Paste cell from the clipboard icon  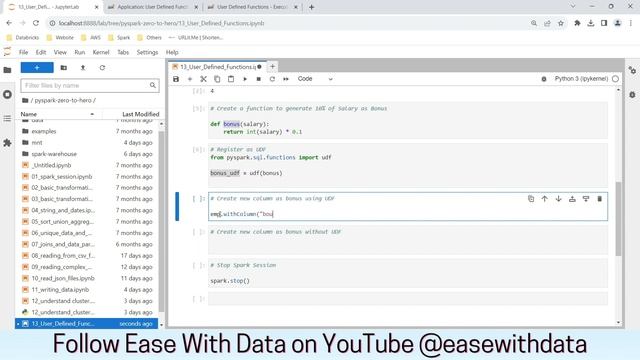[x=231, y=79]
